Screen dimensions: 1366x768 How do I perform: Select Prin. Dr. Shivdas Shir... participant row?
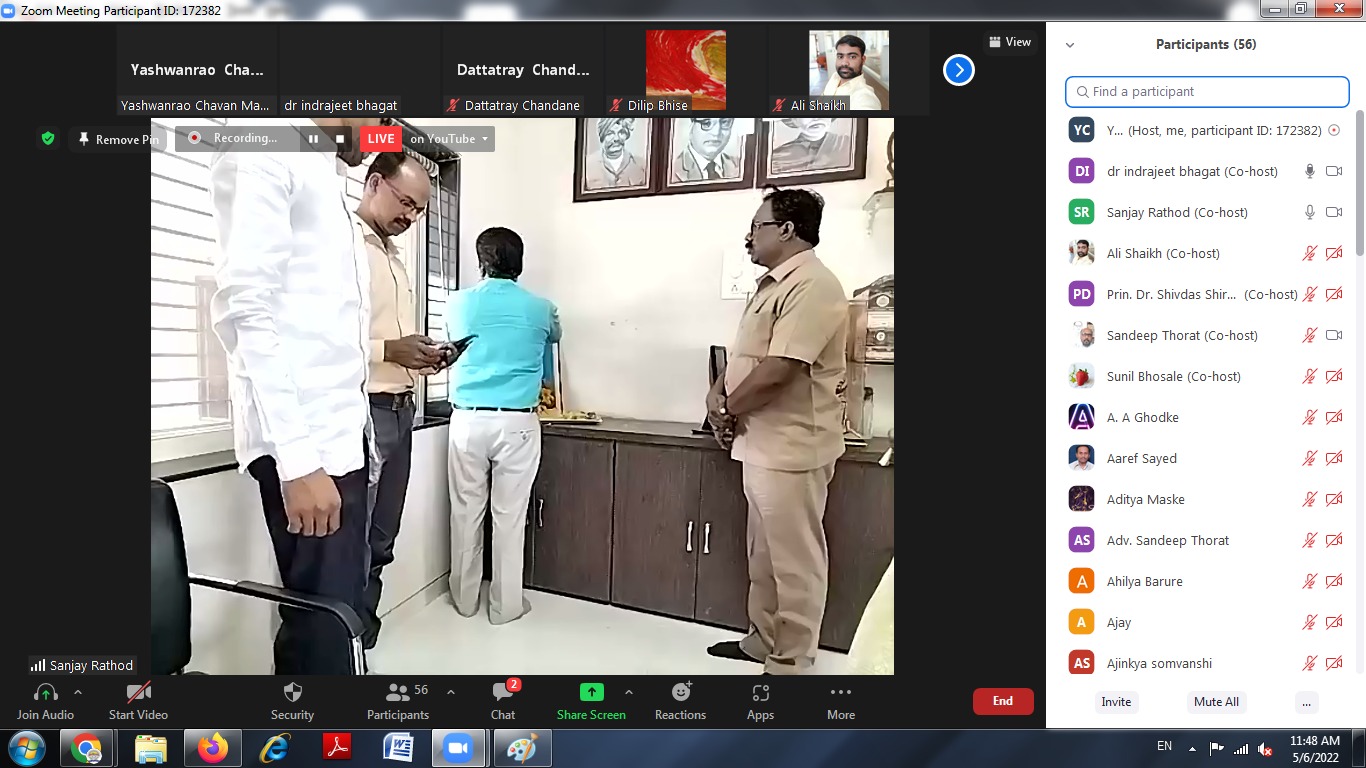(x=1200, y=294)
